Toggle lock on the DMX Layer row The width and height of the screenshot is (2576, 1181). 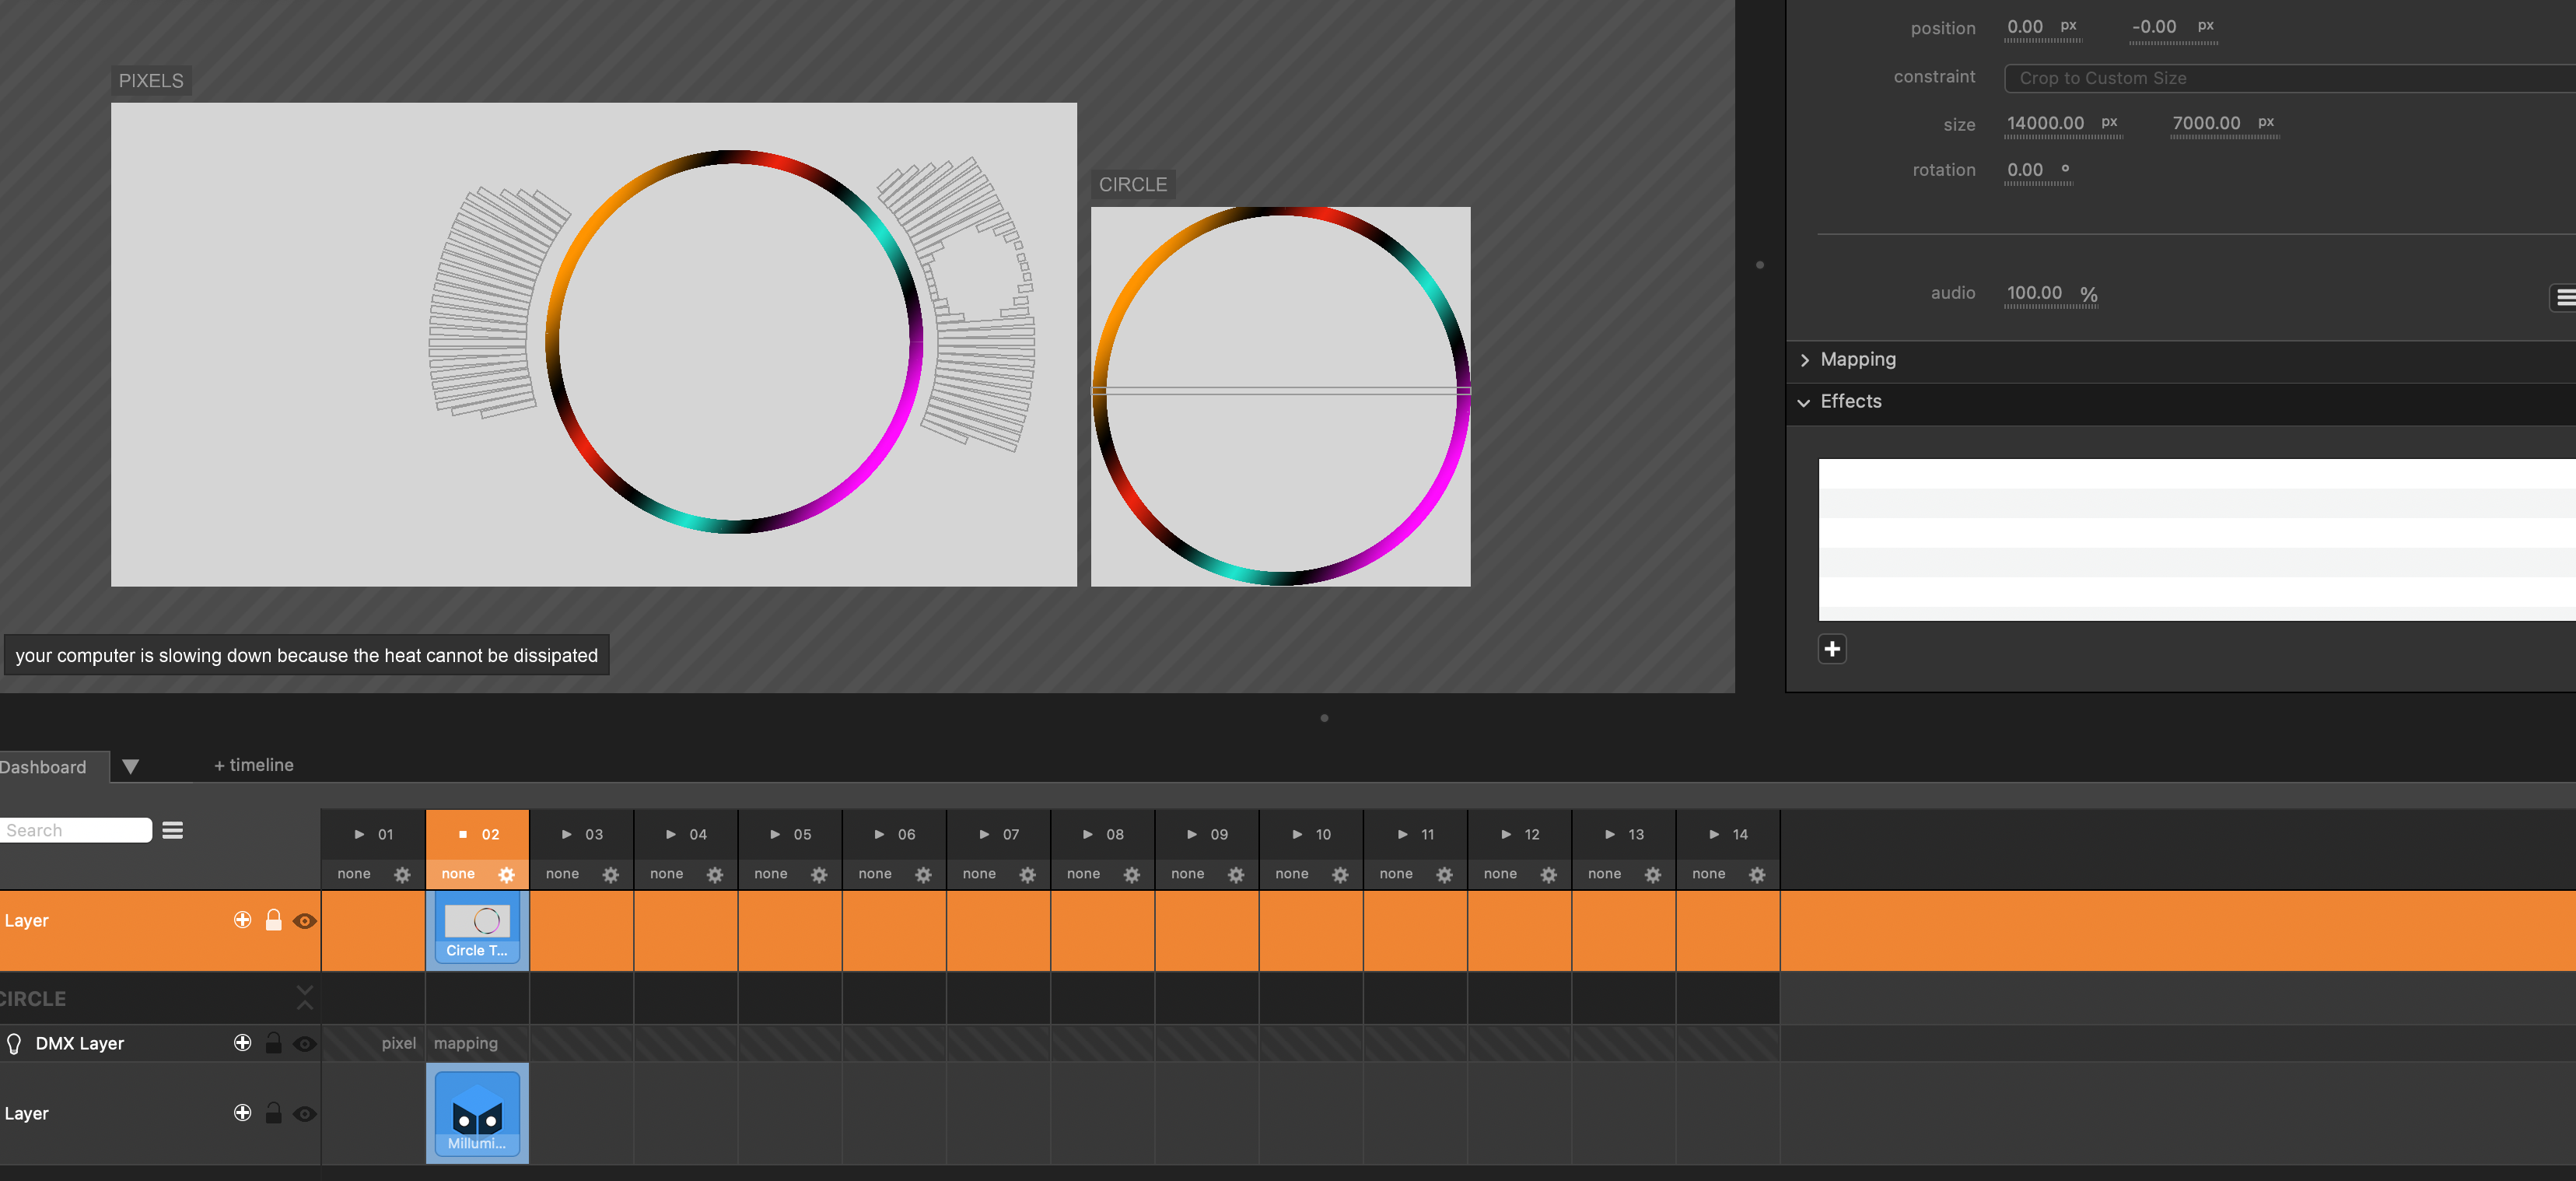[x=273, y=1043]
